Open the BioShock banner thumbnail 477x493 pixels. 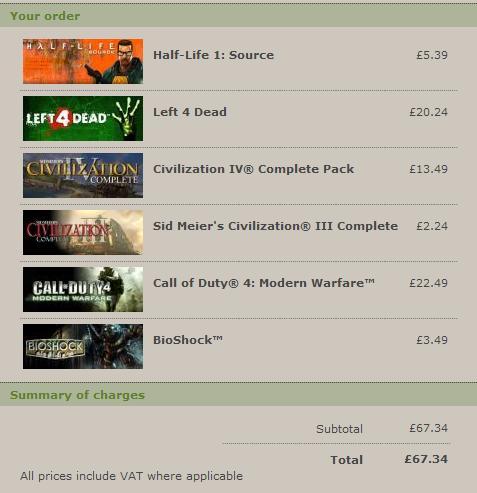click(83, 346)
